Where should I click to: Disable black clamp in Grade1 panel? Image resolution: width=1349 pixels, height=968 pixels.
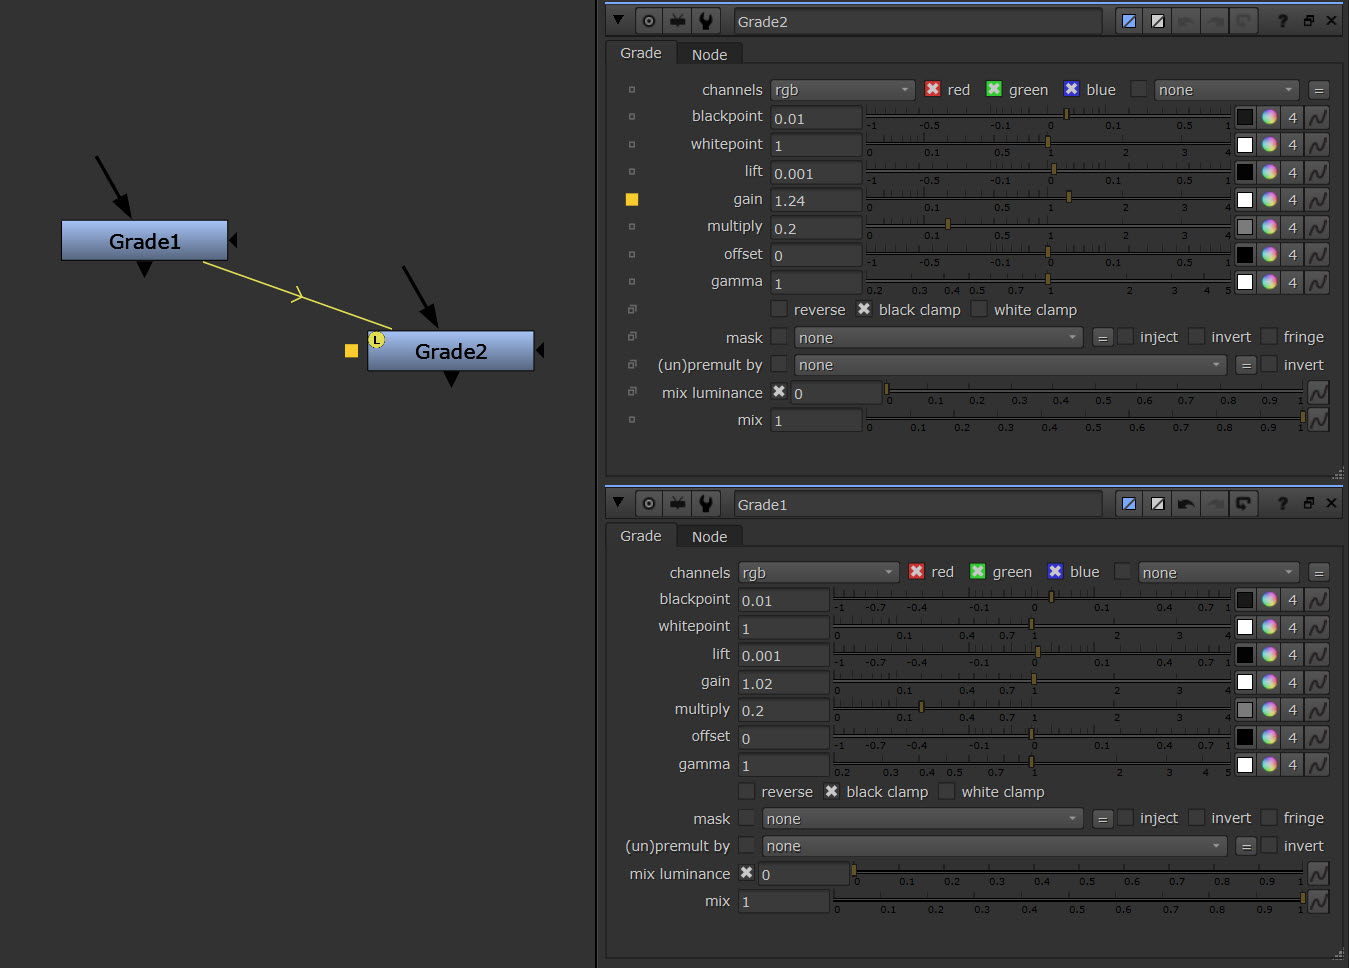[832, 791]
